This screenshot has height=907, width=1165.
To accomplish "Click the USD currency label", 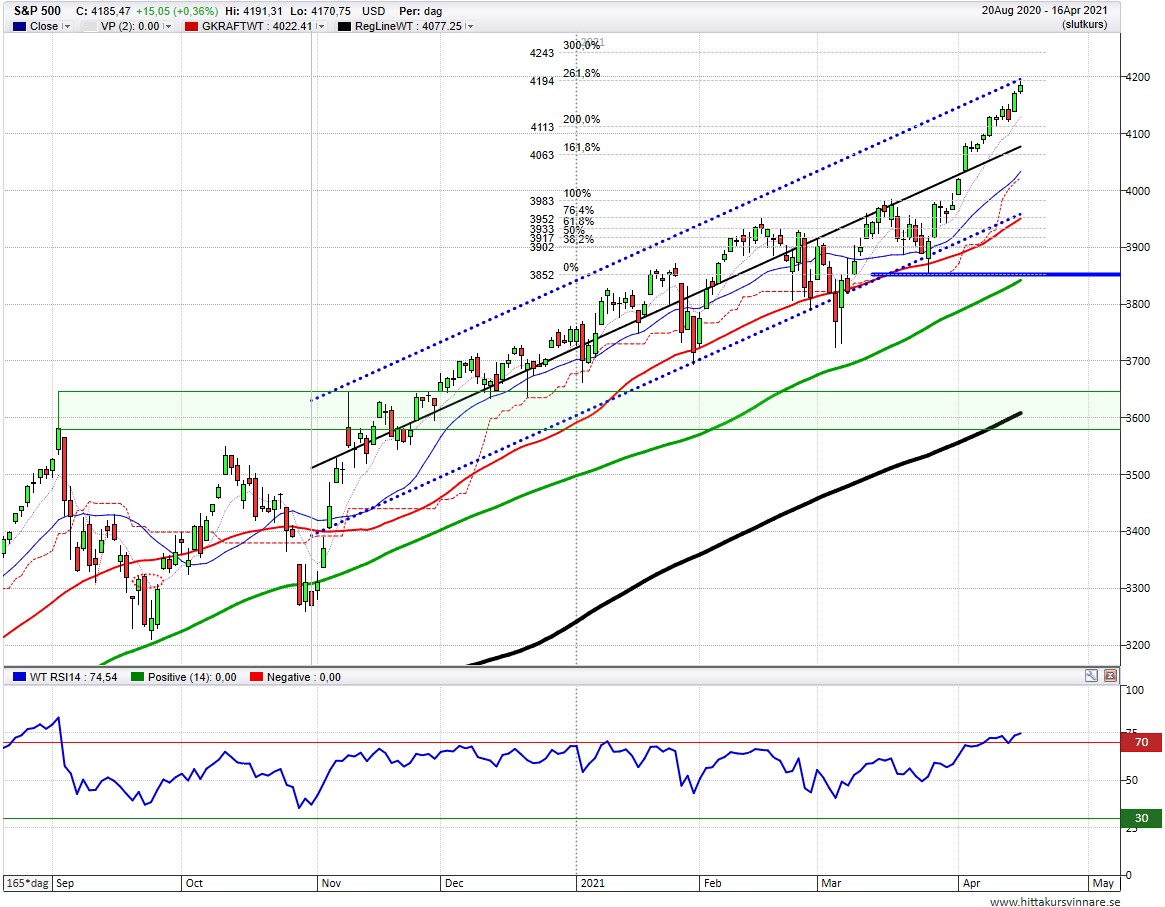I will 373,11.
